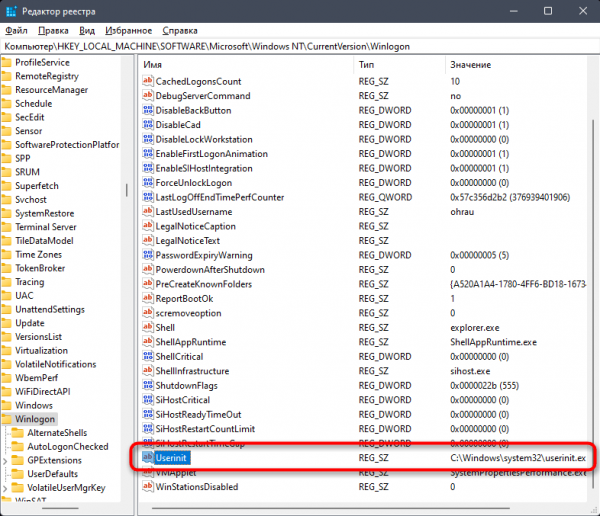
Task: Click the DWORD icon of PasswordExpiryWarning
Action: tap(148, 255)
